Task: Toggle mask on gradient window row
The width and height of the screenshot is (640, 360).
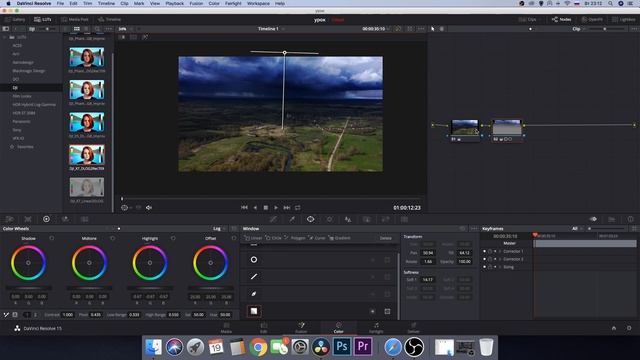Action: (387, 311)
